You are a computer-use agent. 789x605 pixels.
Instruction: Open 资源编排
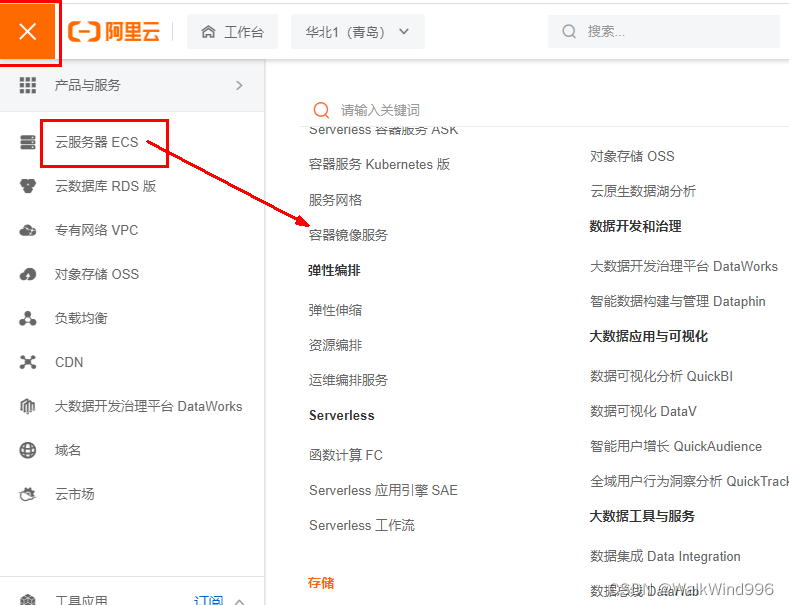335,345
